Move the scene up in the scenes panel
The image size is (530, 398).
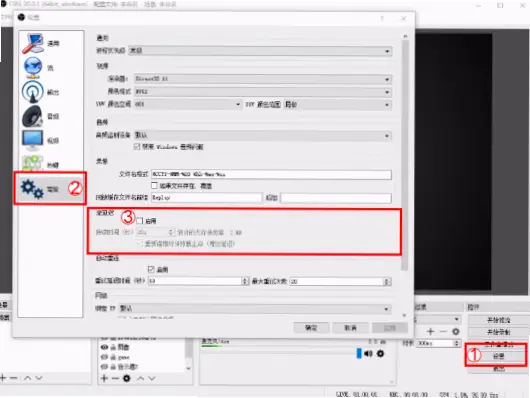[28, 378]
